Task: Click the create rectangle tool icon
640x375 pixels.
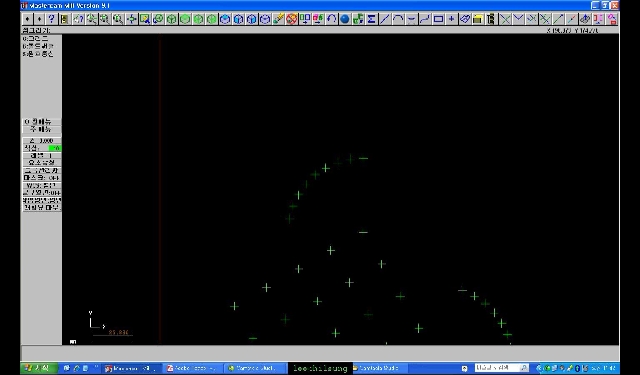Action: (x=438, y=19)
